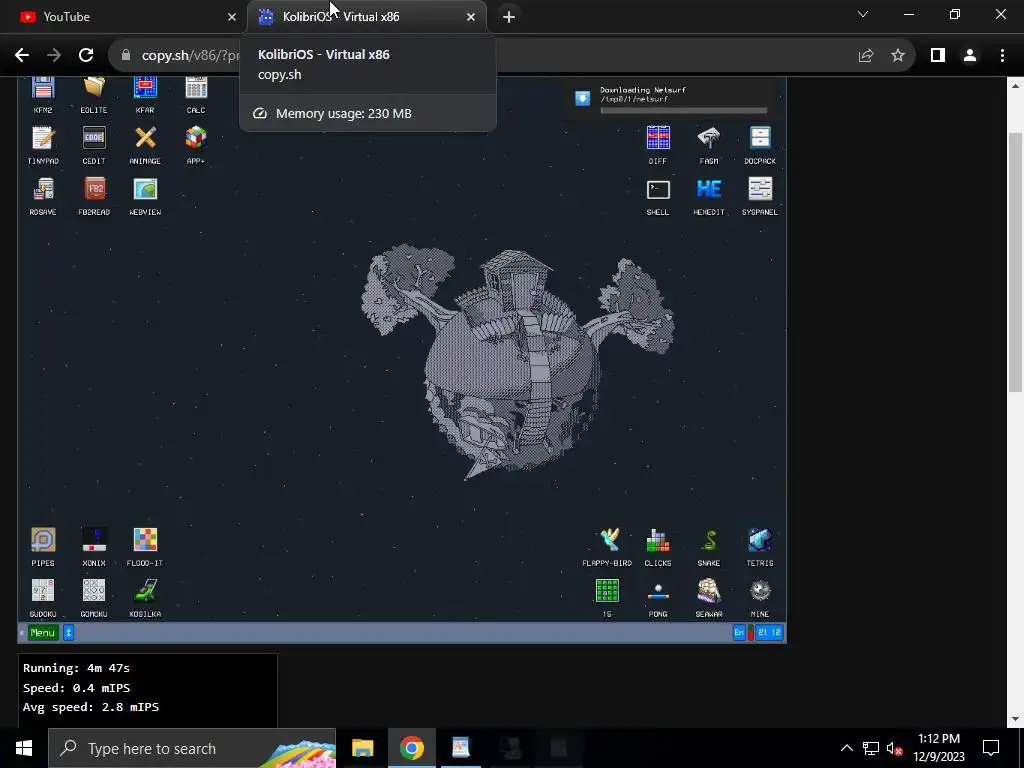Launch the SHELL terminal icon

coord(658,196)
